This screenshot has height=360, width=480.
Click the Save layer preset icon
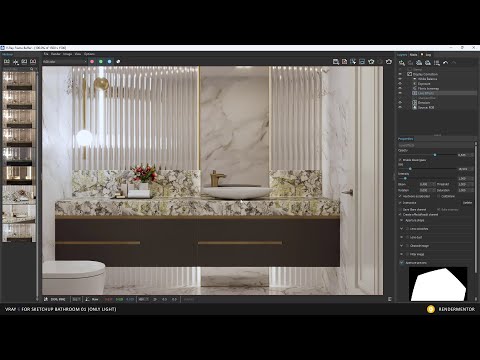coord(419,63)
